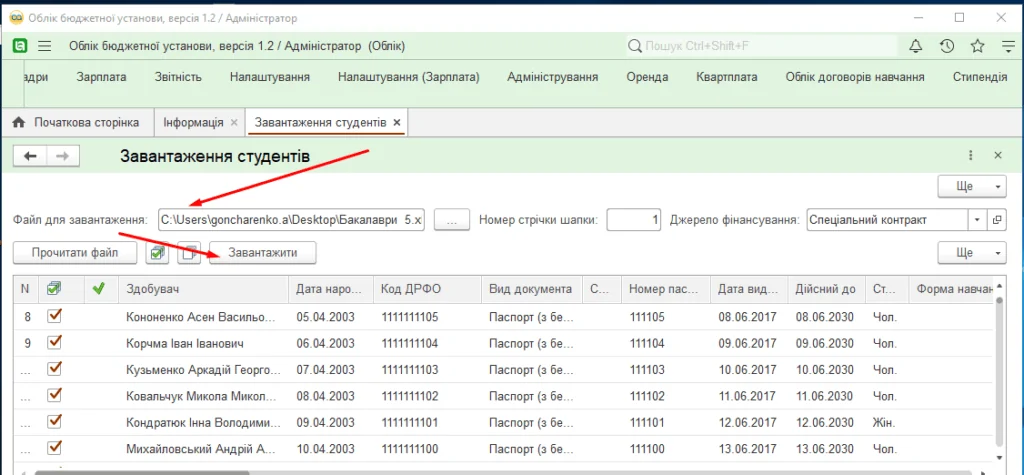The width and height of the screenshot is (1024, 475).
Task: Sort by Код ДРФО column header
Action: click(x=426, y=289)
